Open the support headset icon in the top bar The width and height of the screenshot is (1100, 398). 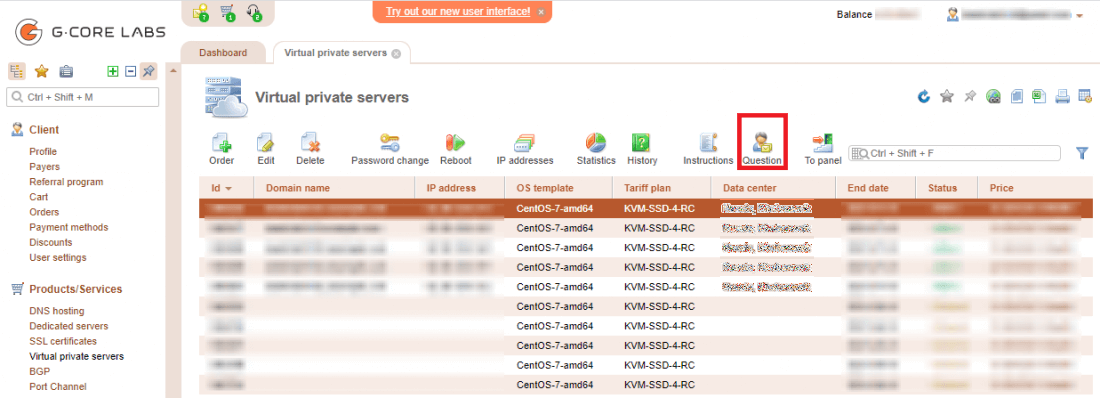pos(254,13)
